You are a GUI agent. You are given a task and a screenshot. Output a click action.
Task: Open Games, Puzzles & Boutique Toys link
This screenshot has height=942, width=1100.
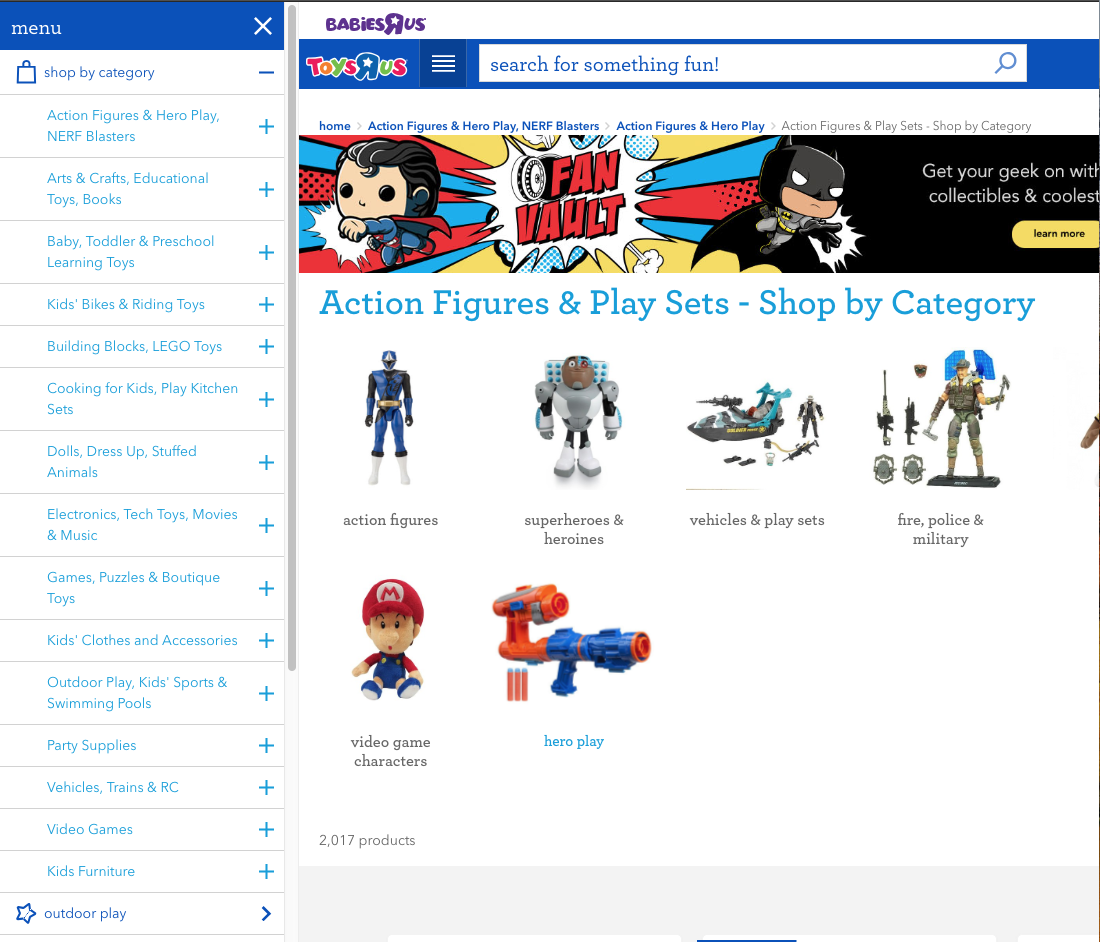click(x=133, y=588)
